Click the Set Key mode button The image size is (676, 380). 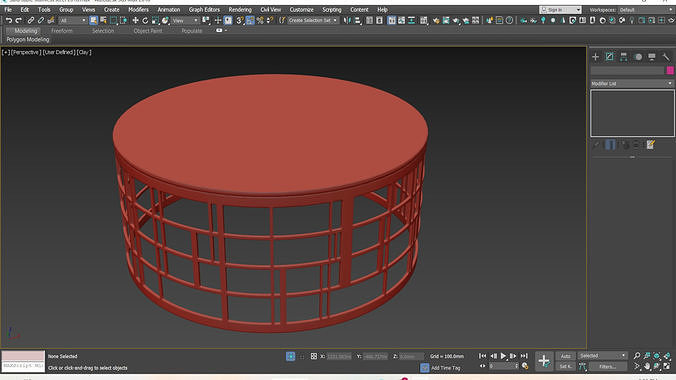point(566,367)
